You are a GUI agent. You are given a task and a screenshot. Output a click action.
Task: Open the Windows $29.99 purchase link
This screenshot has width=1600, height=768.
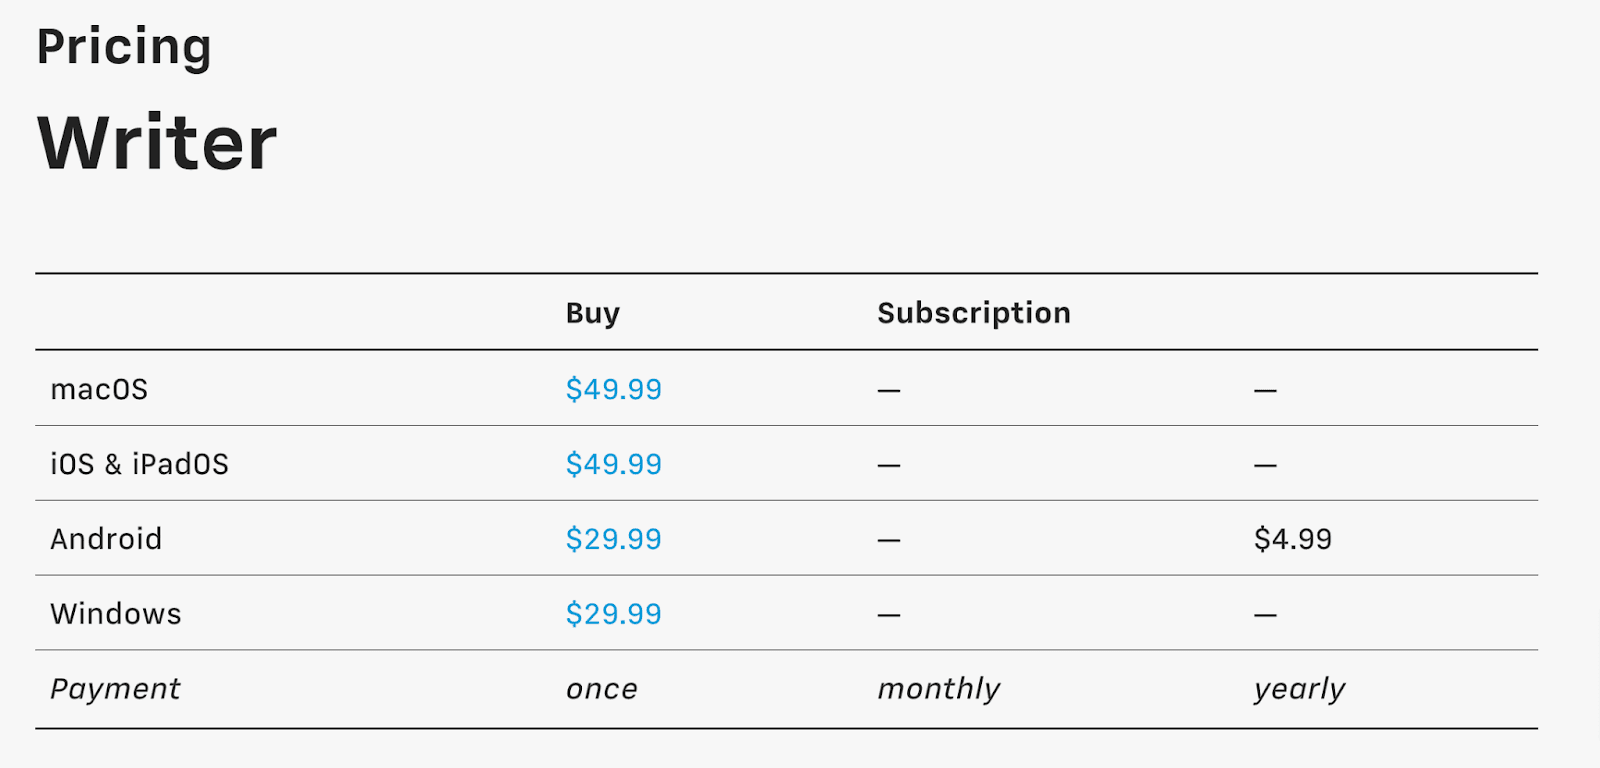click(613, 614)
